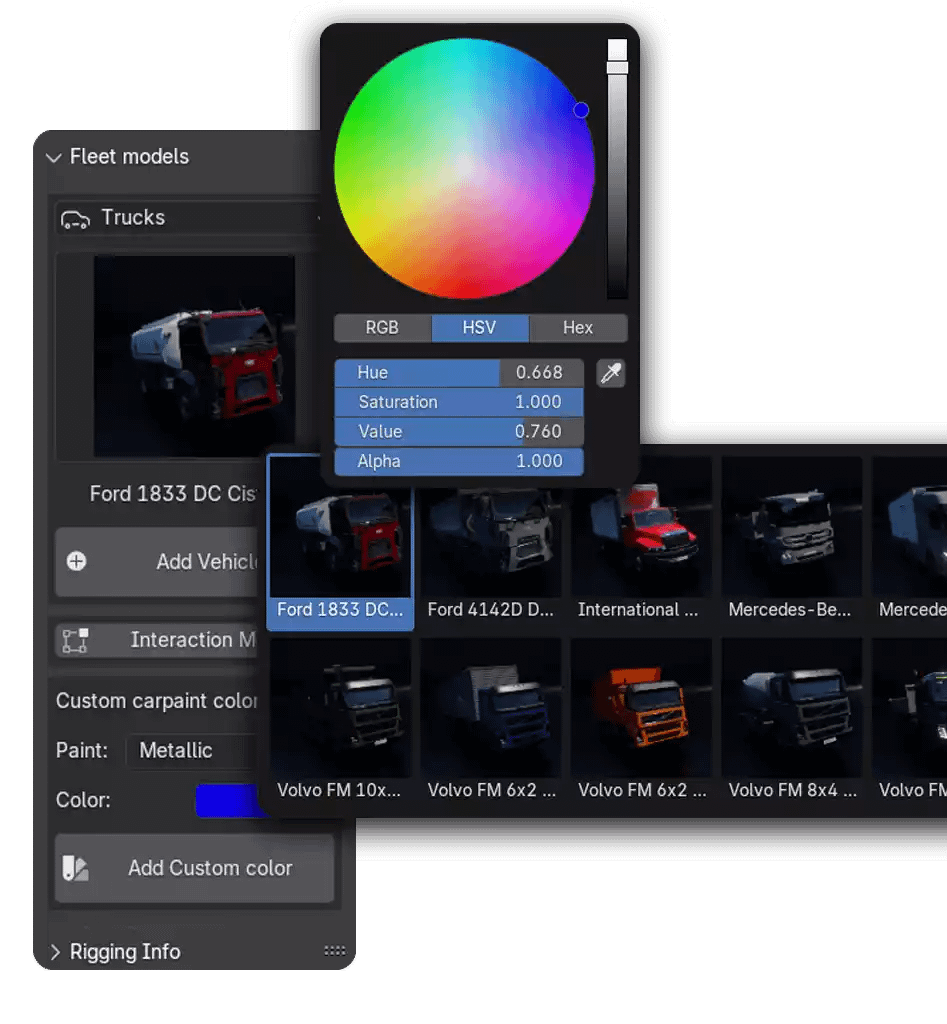This screenshot has width=947, height=1024.
Task: Click the Alpha slider field
Action: (x=458, y=461)
